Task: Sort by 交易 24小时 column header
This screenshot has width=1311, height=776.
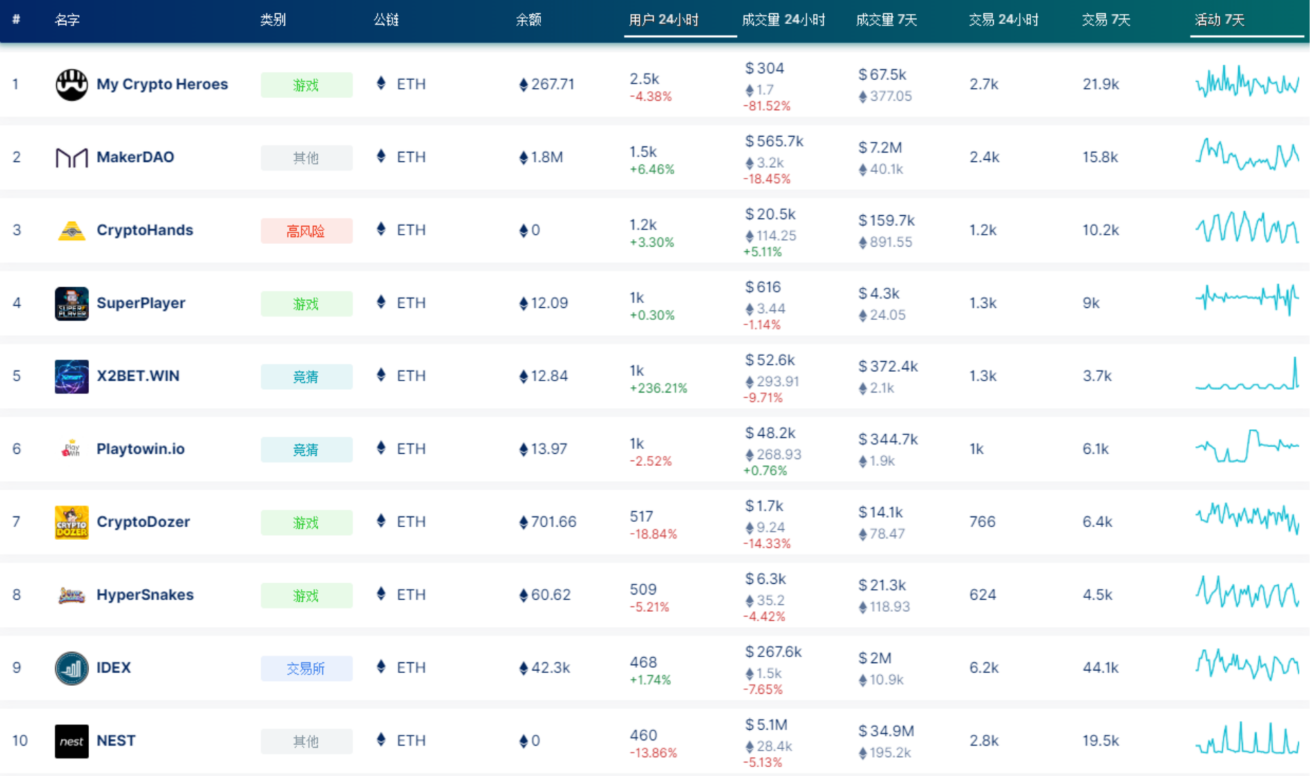Action: click(1004, 20)
